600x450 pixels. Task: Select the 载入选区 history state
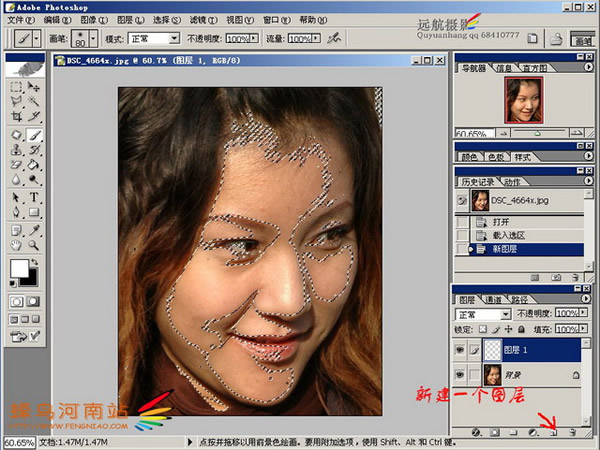click(519, 235)
